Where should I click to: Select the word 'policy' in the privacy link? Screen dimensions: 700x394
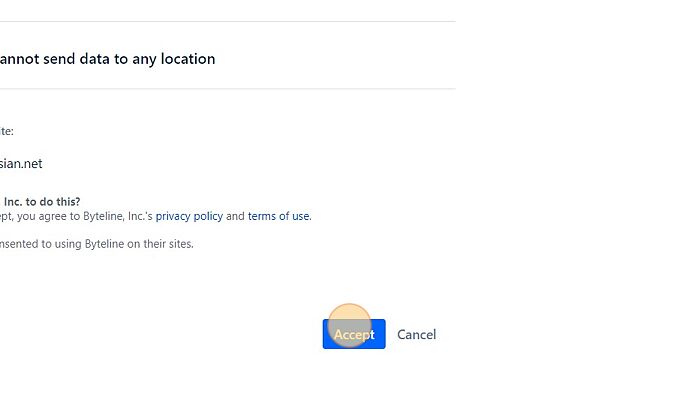point(208,216)
